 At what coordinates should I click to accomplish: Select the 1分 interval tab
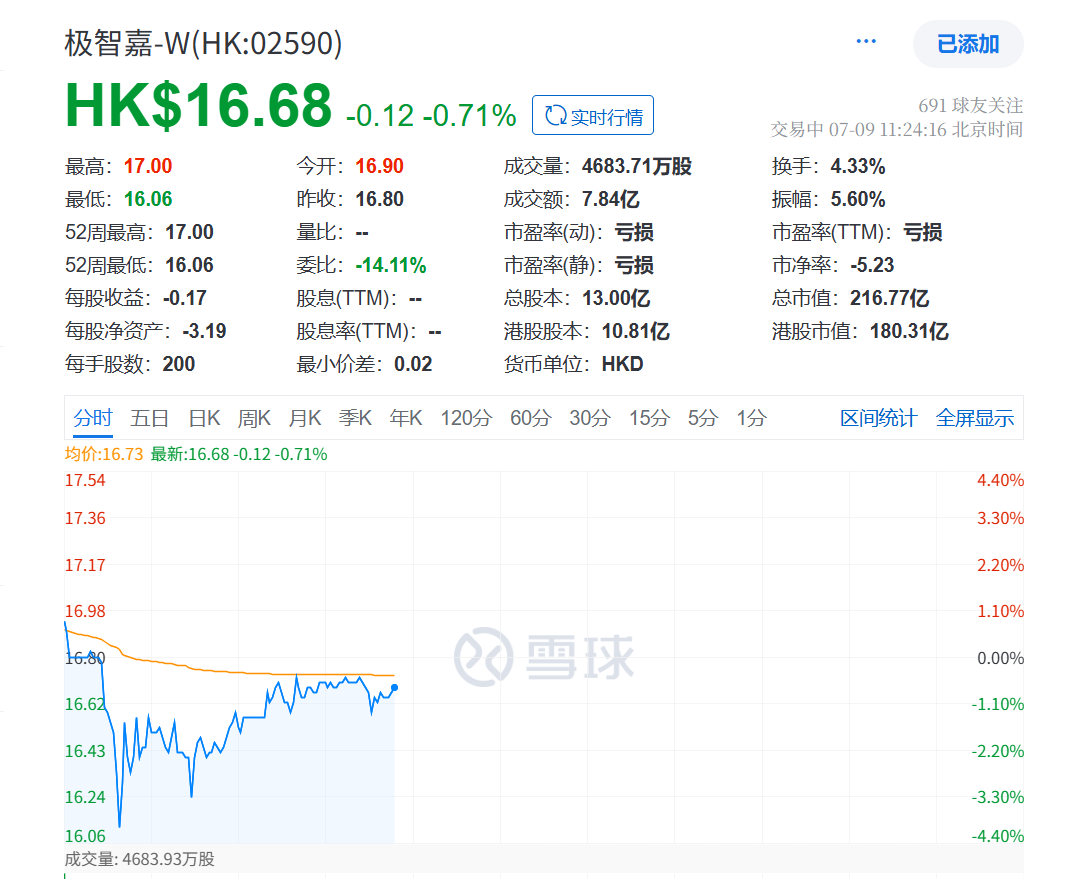(751, 418)
